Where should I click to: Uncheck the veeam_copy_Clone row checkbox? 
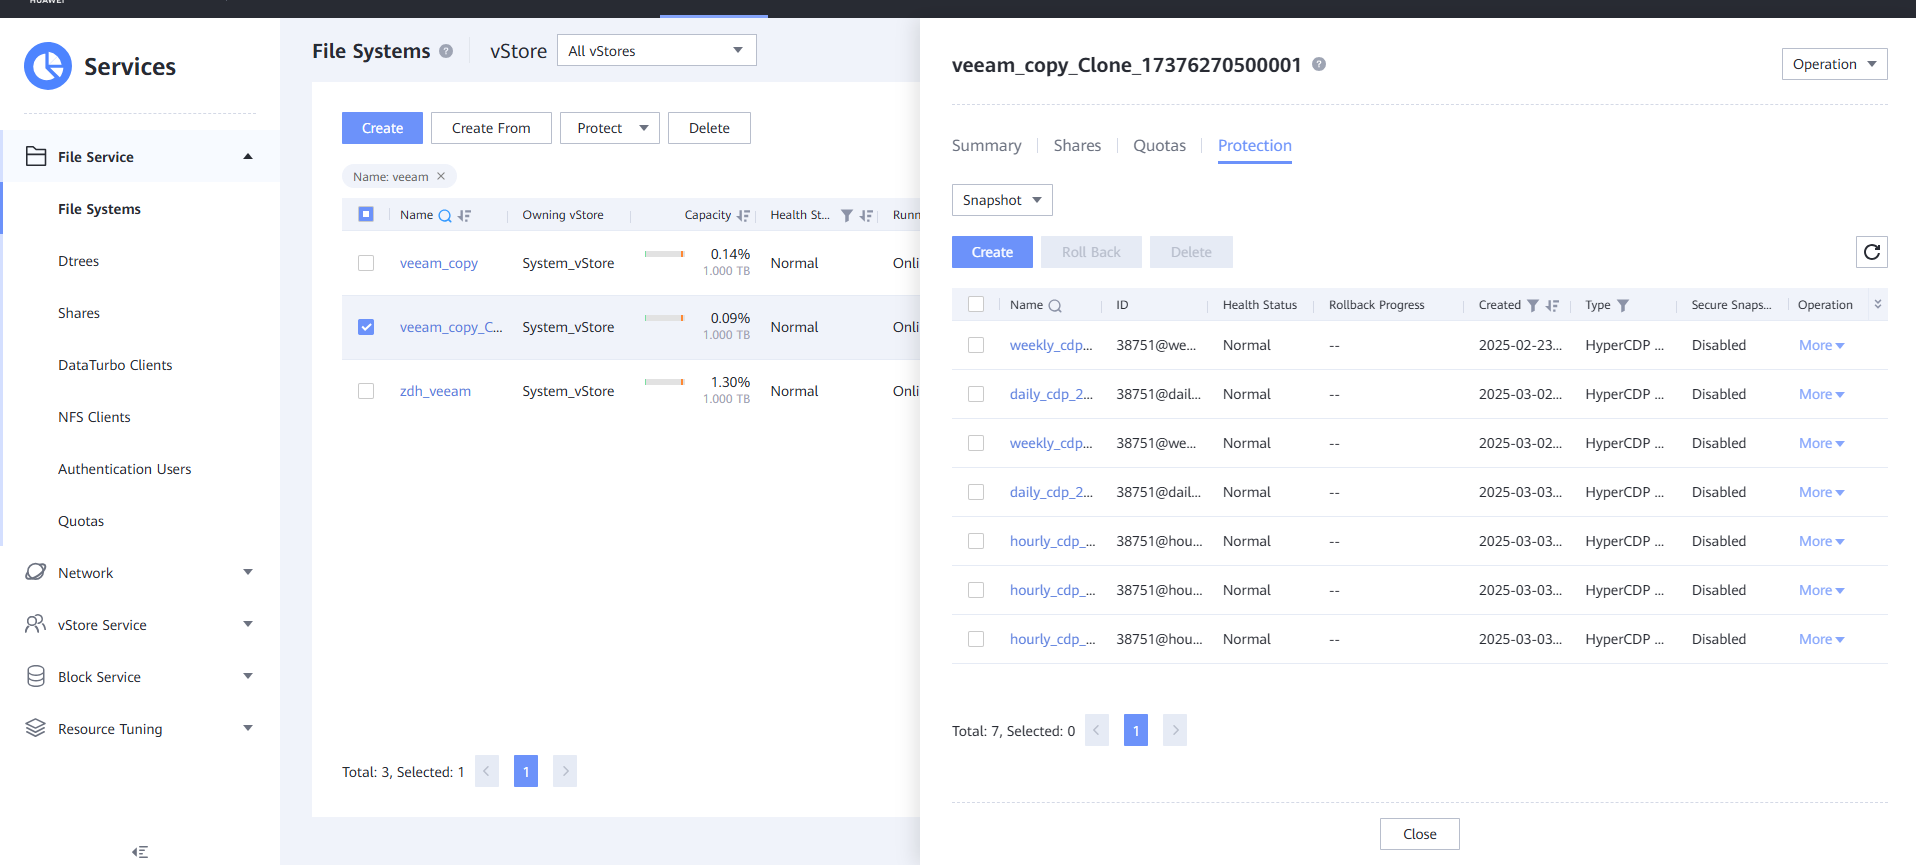366,327
